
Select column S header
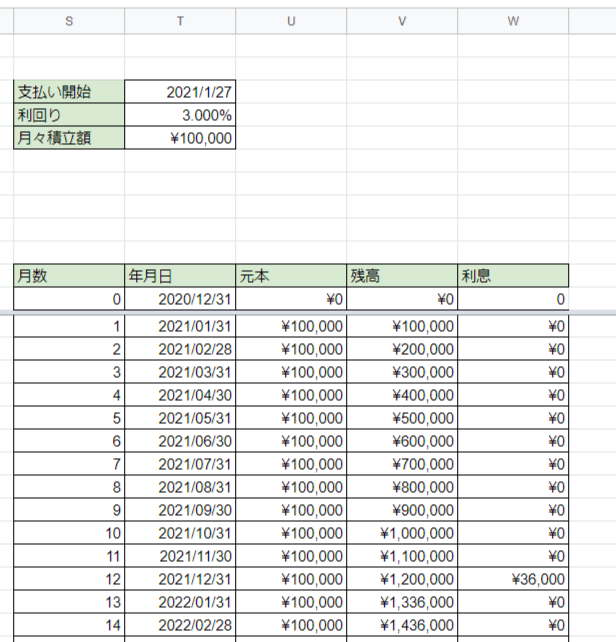point(69,20)
